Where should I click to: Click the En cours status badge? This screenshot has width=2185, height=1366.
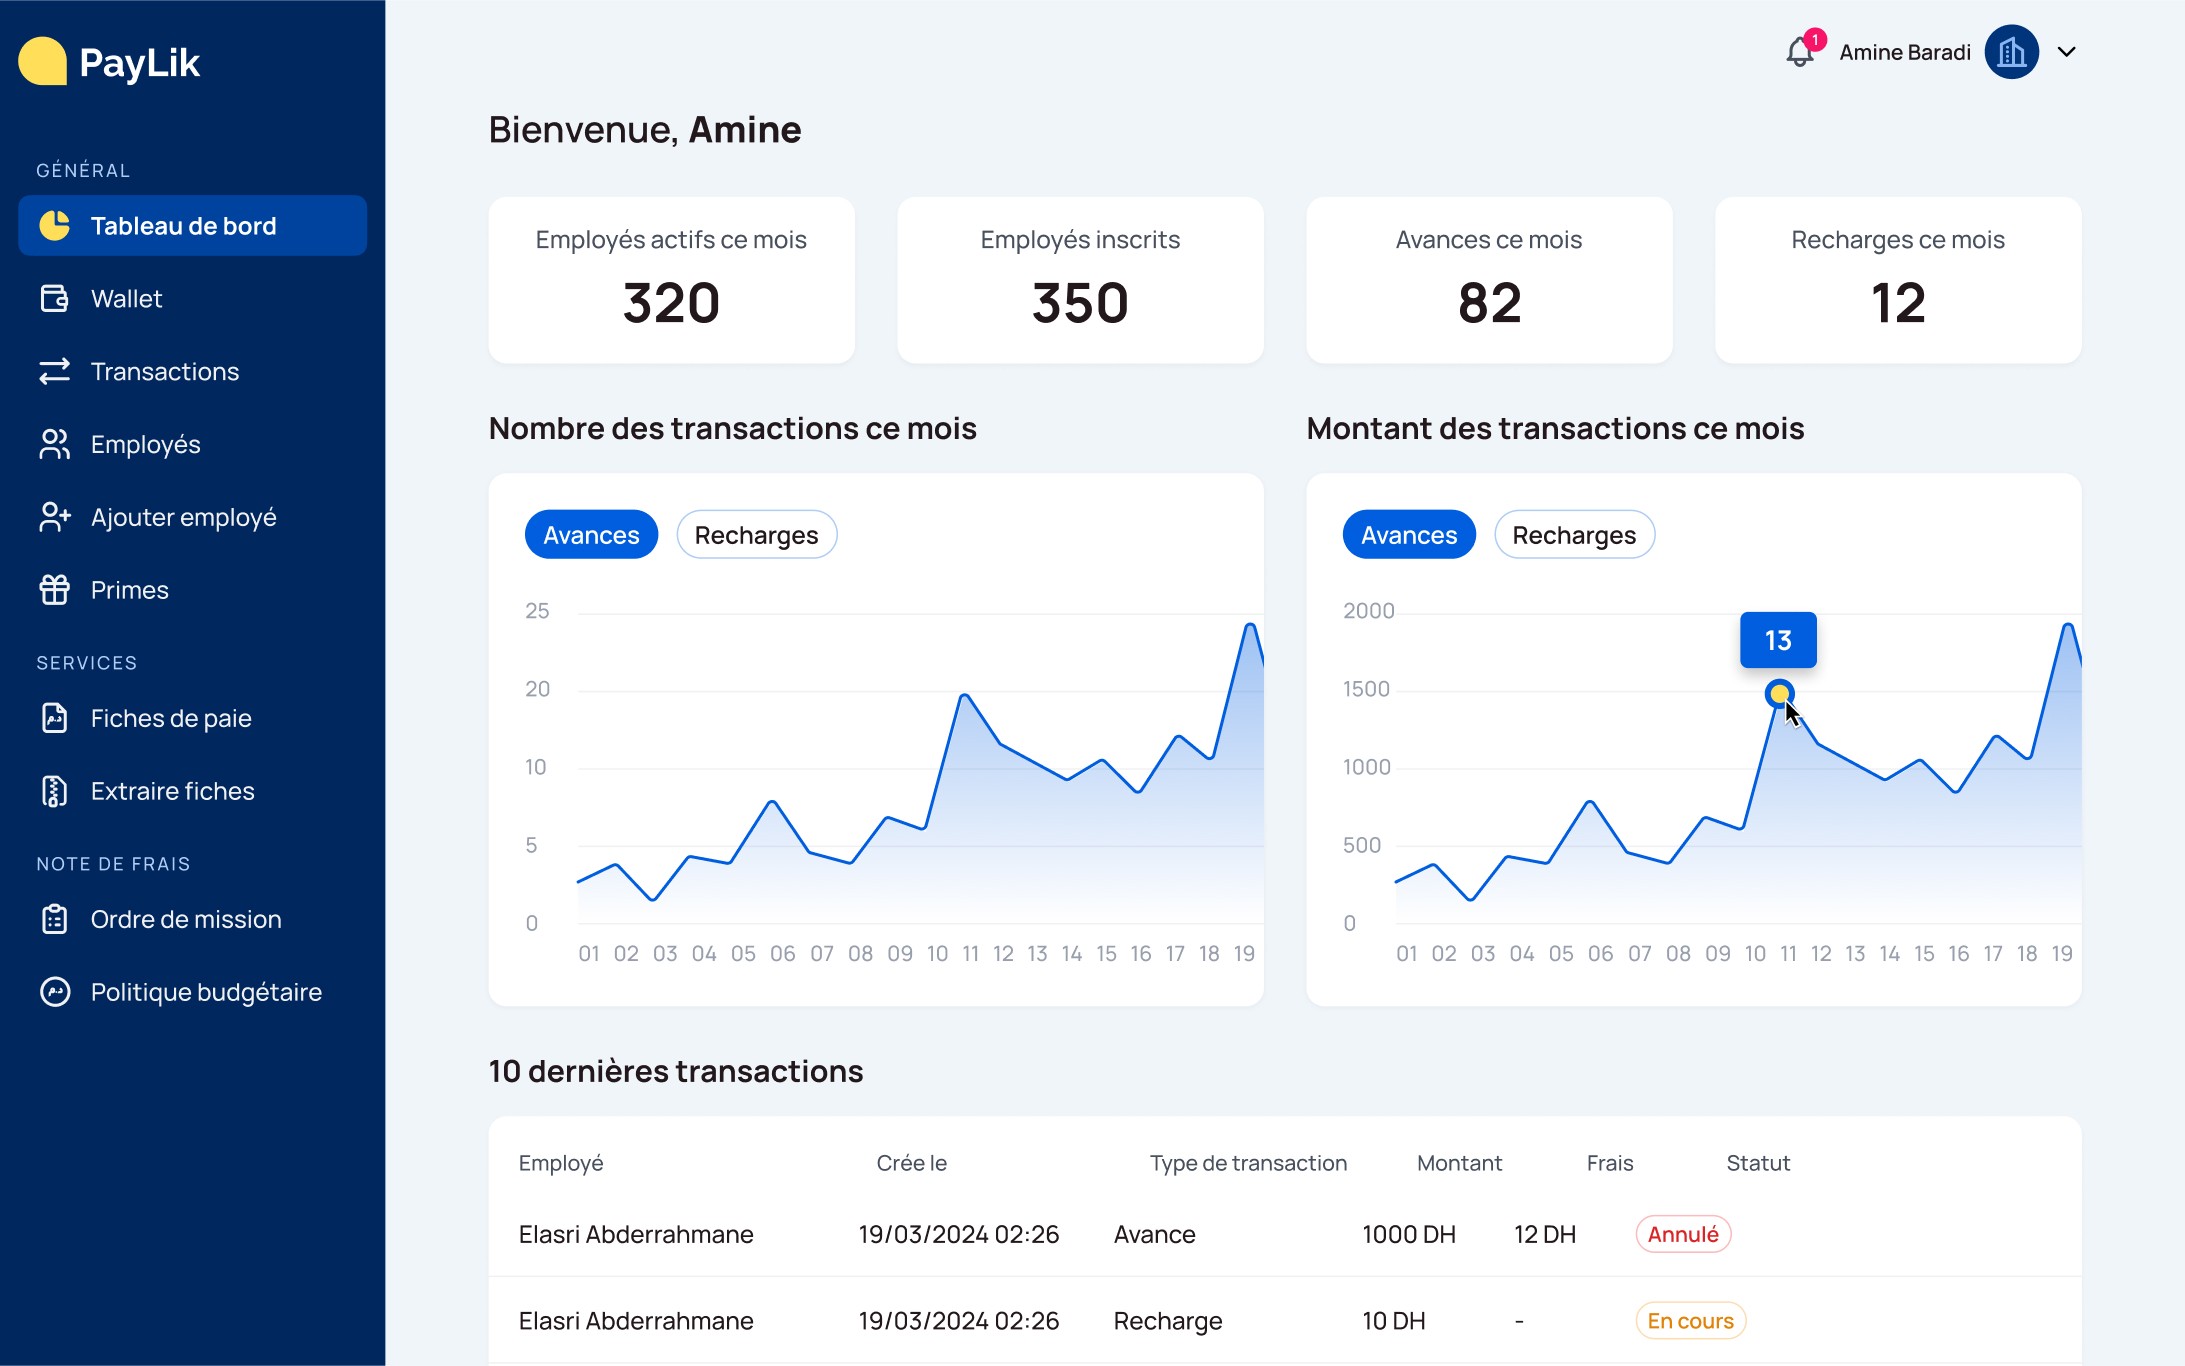point(1690,1321)
